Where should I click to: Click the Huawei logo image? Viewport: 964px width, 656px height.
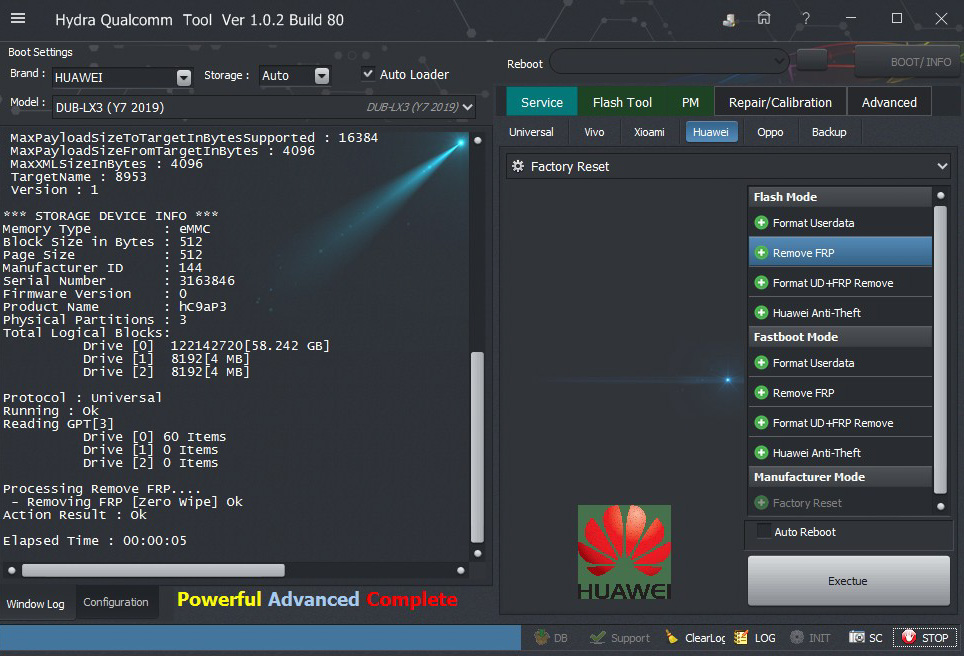coord(624,552)
